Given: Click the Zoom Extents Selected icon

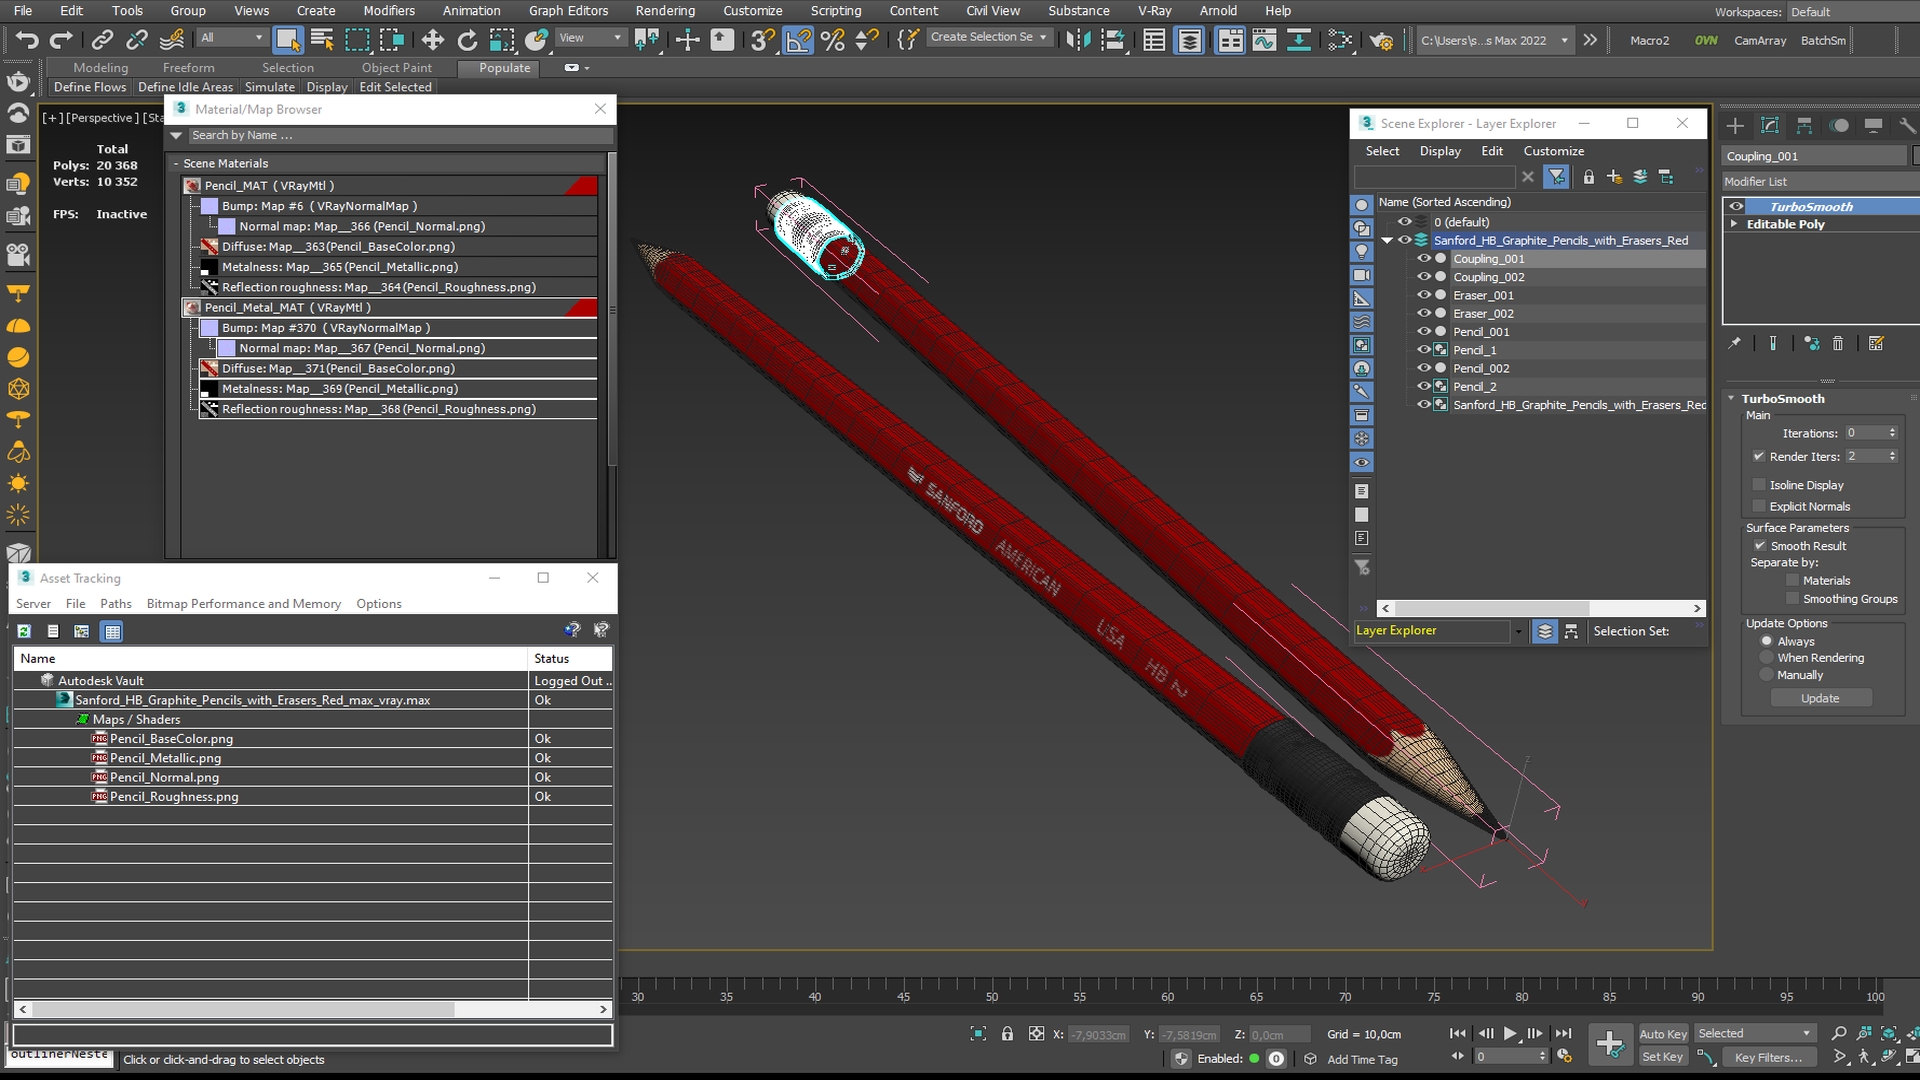Looking at the screenshot, I should [1889, 1034].
